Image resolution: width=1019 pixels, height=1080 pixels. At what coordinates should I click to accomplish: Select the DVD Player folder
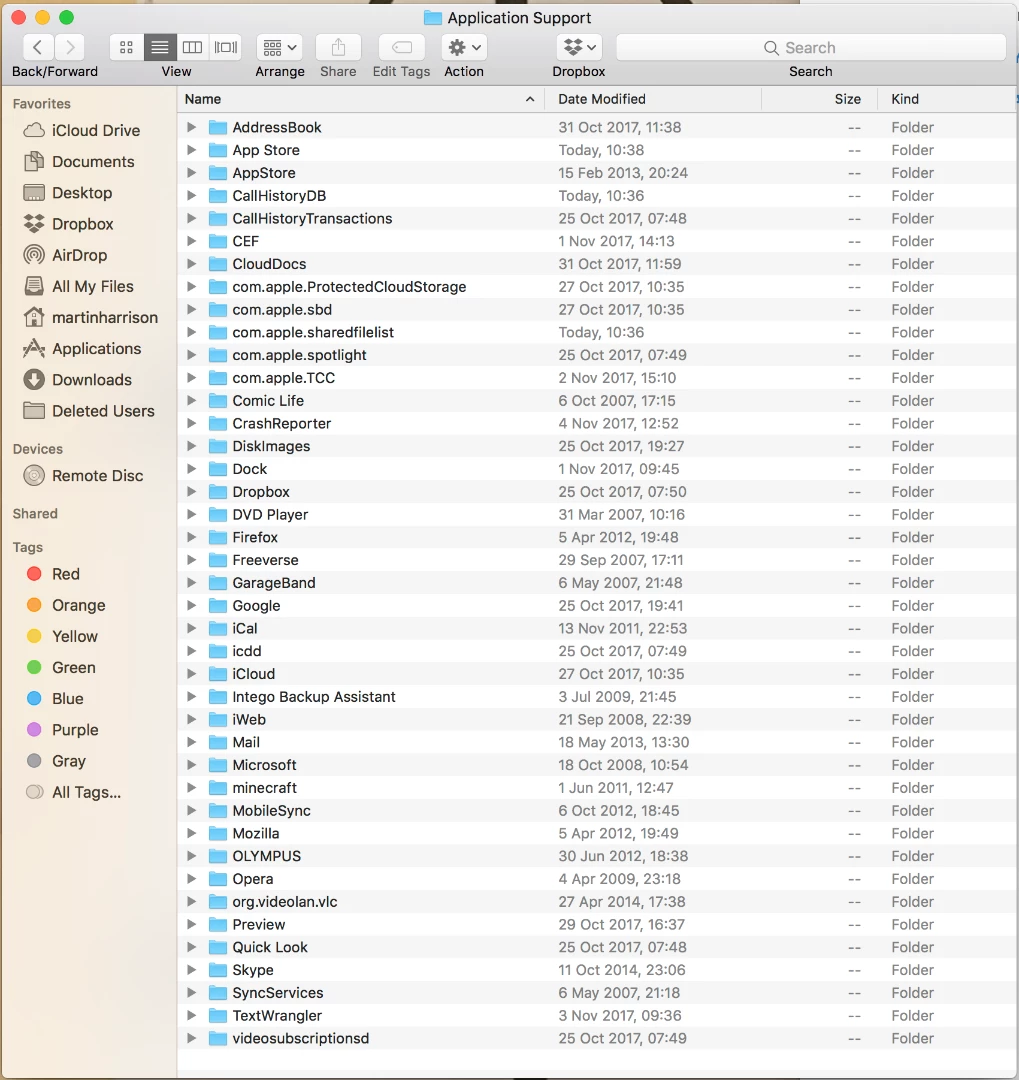(x=597, y=515)
